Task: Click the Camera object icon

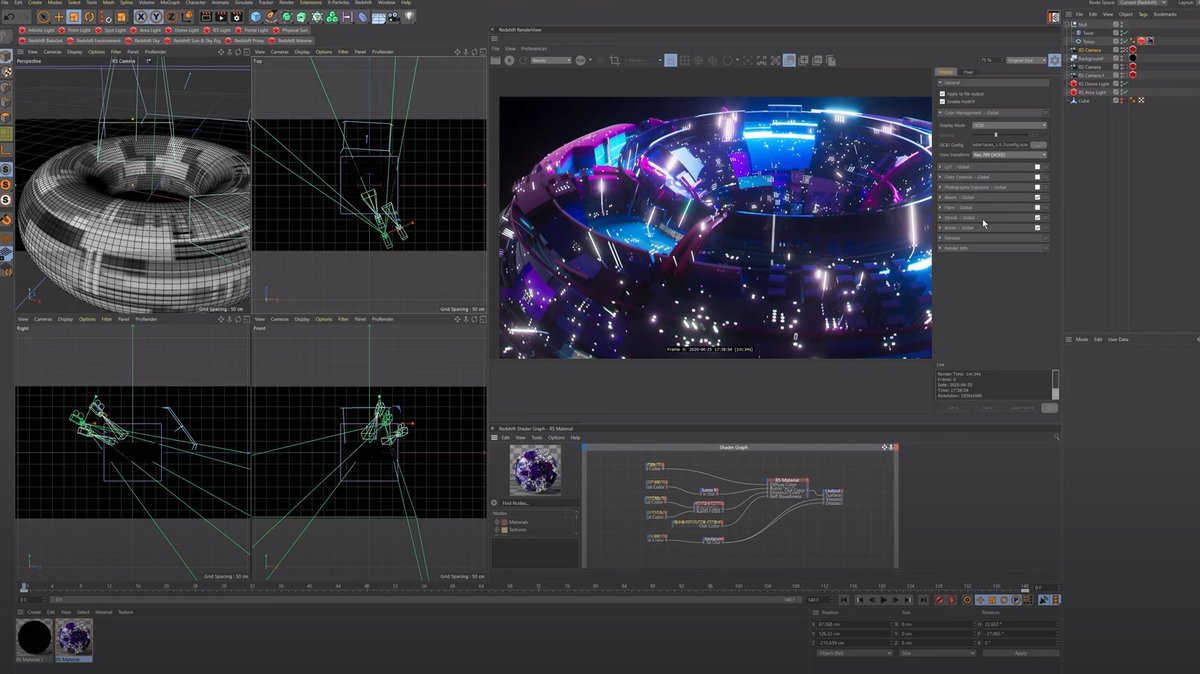Action: coord(394,16)
